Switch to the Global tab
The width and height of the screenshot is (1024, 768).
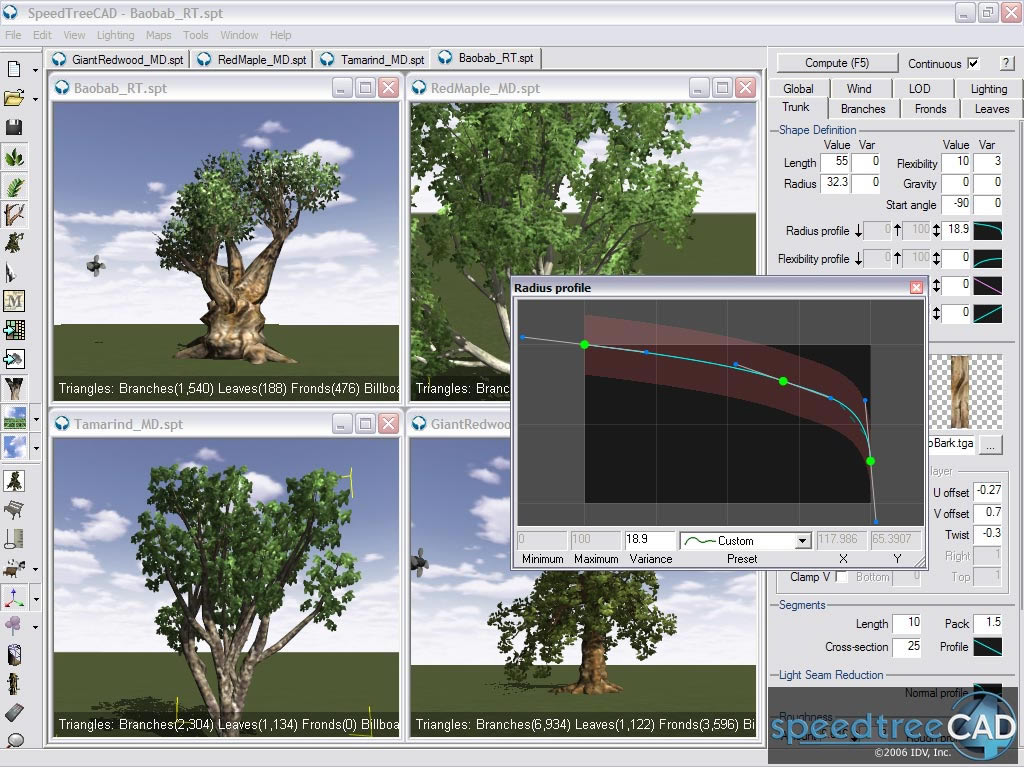coord(798,89)
